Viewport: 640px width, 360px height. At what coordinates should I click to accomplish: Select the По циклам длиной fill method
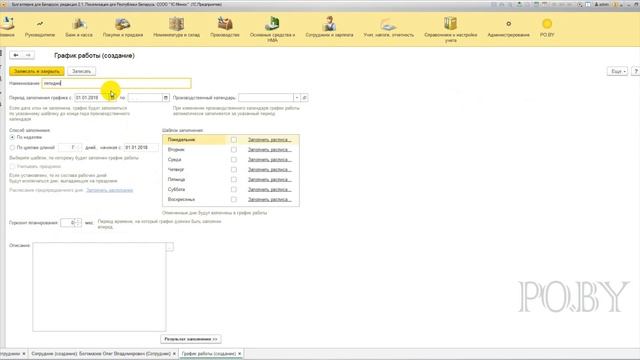(12, 147)
